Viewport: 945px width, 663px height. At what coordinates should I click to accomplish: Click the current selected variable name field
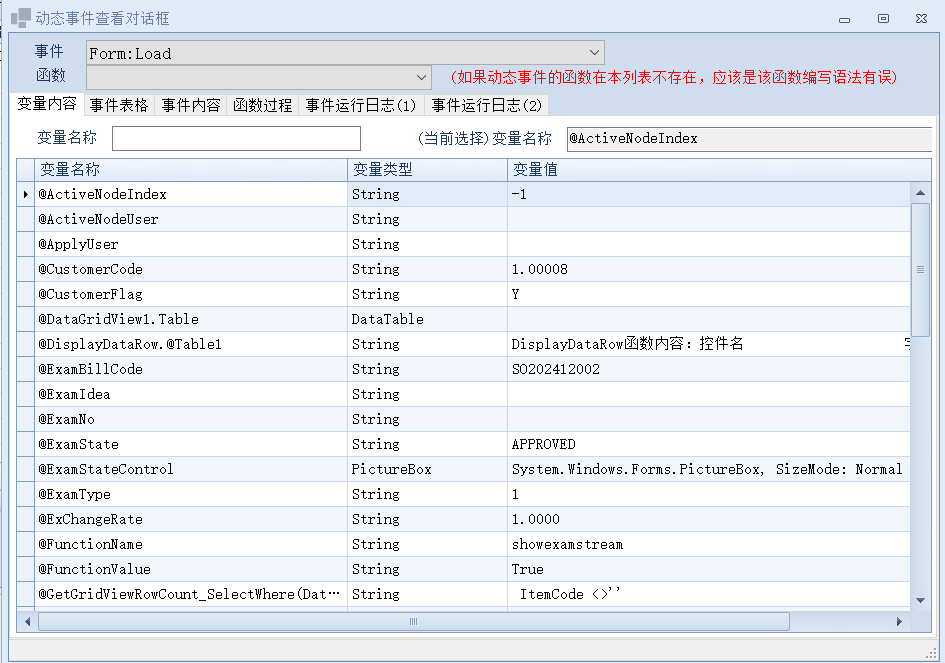[x=748, y=138]
